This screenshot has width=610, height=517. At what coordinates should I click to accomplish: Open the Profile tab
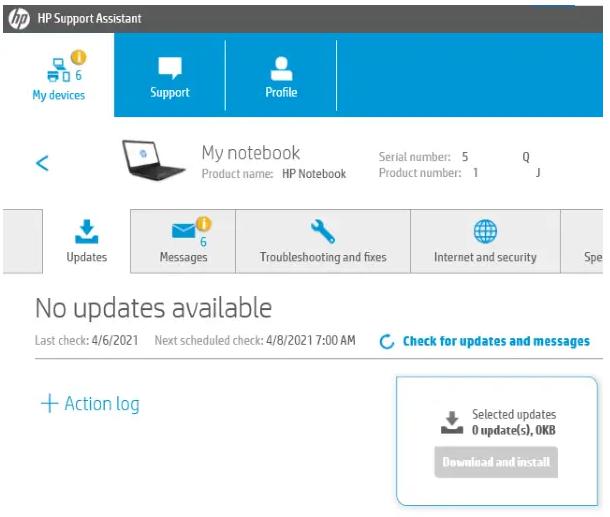point(281,75)
